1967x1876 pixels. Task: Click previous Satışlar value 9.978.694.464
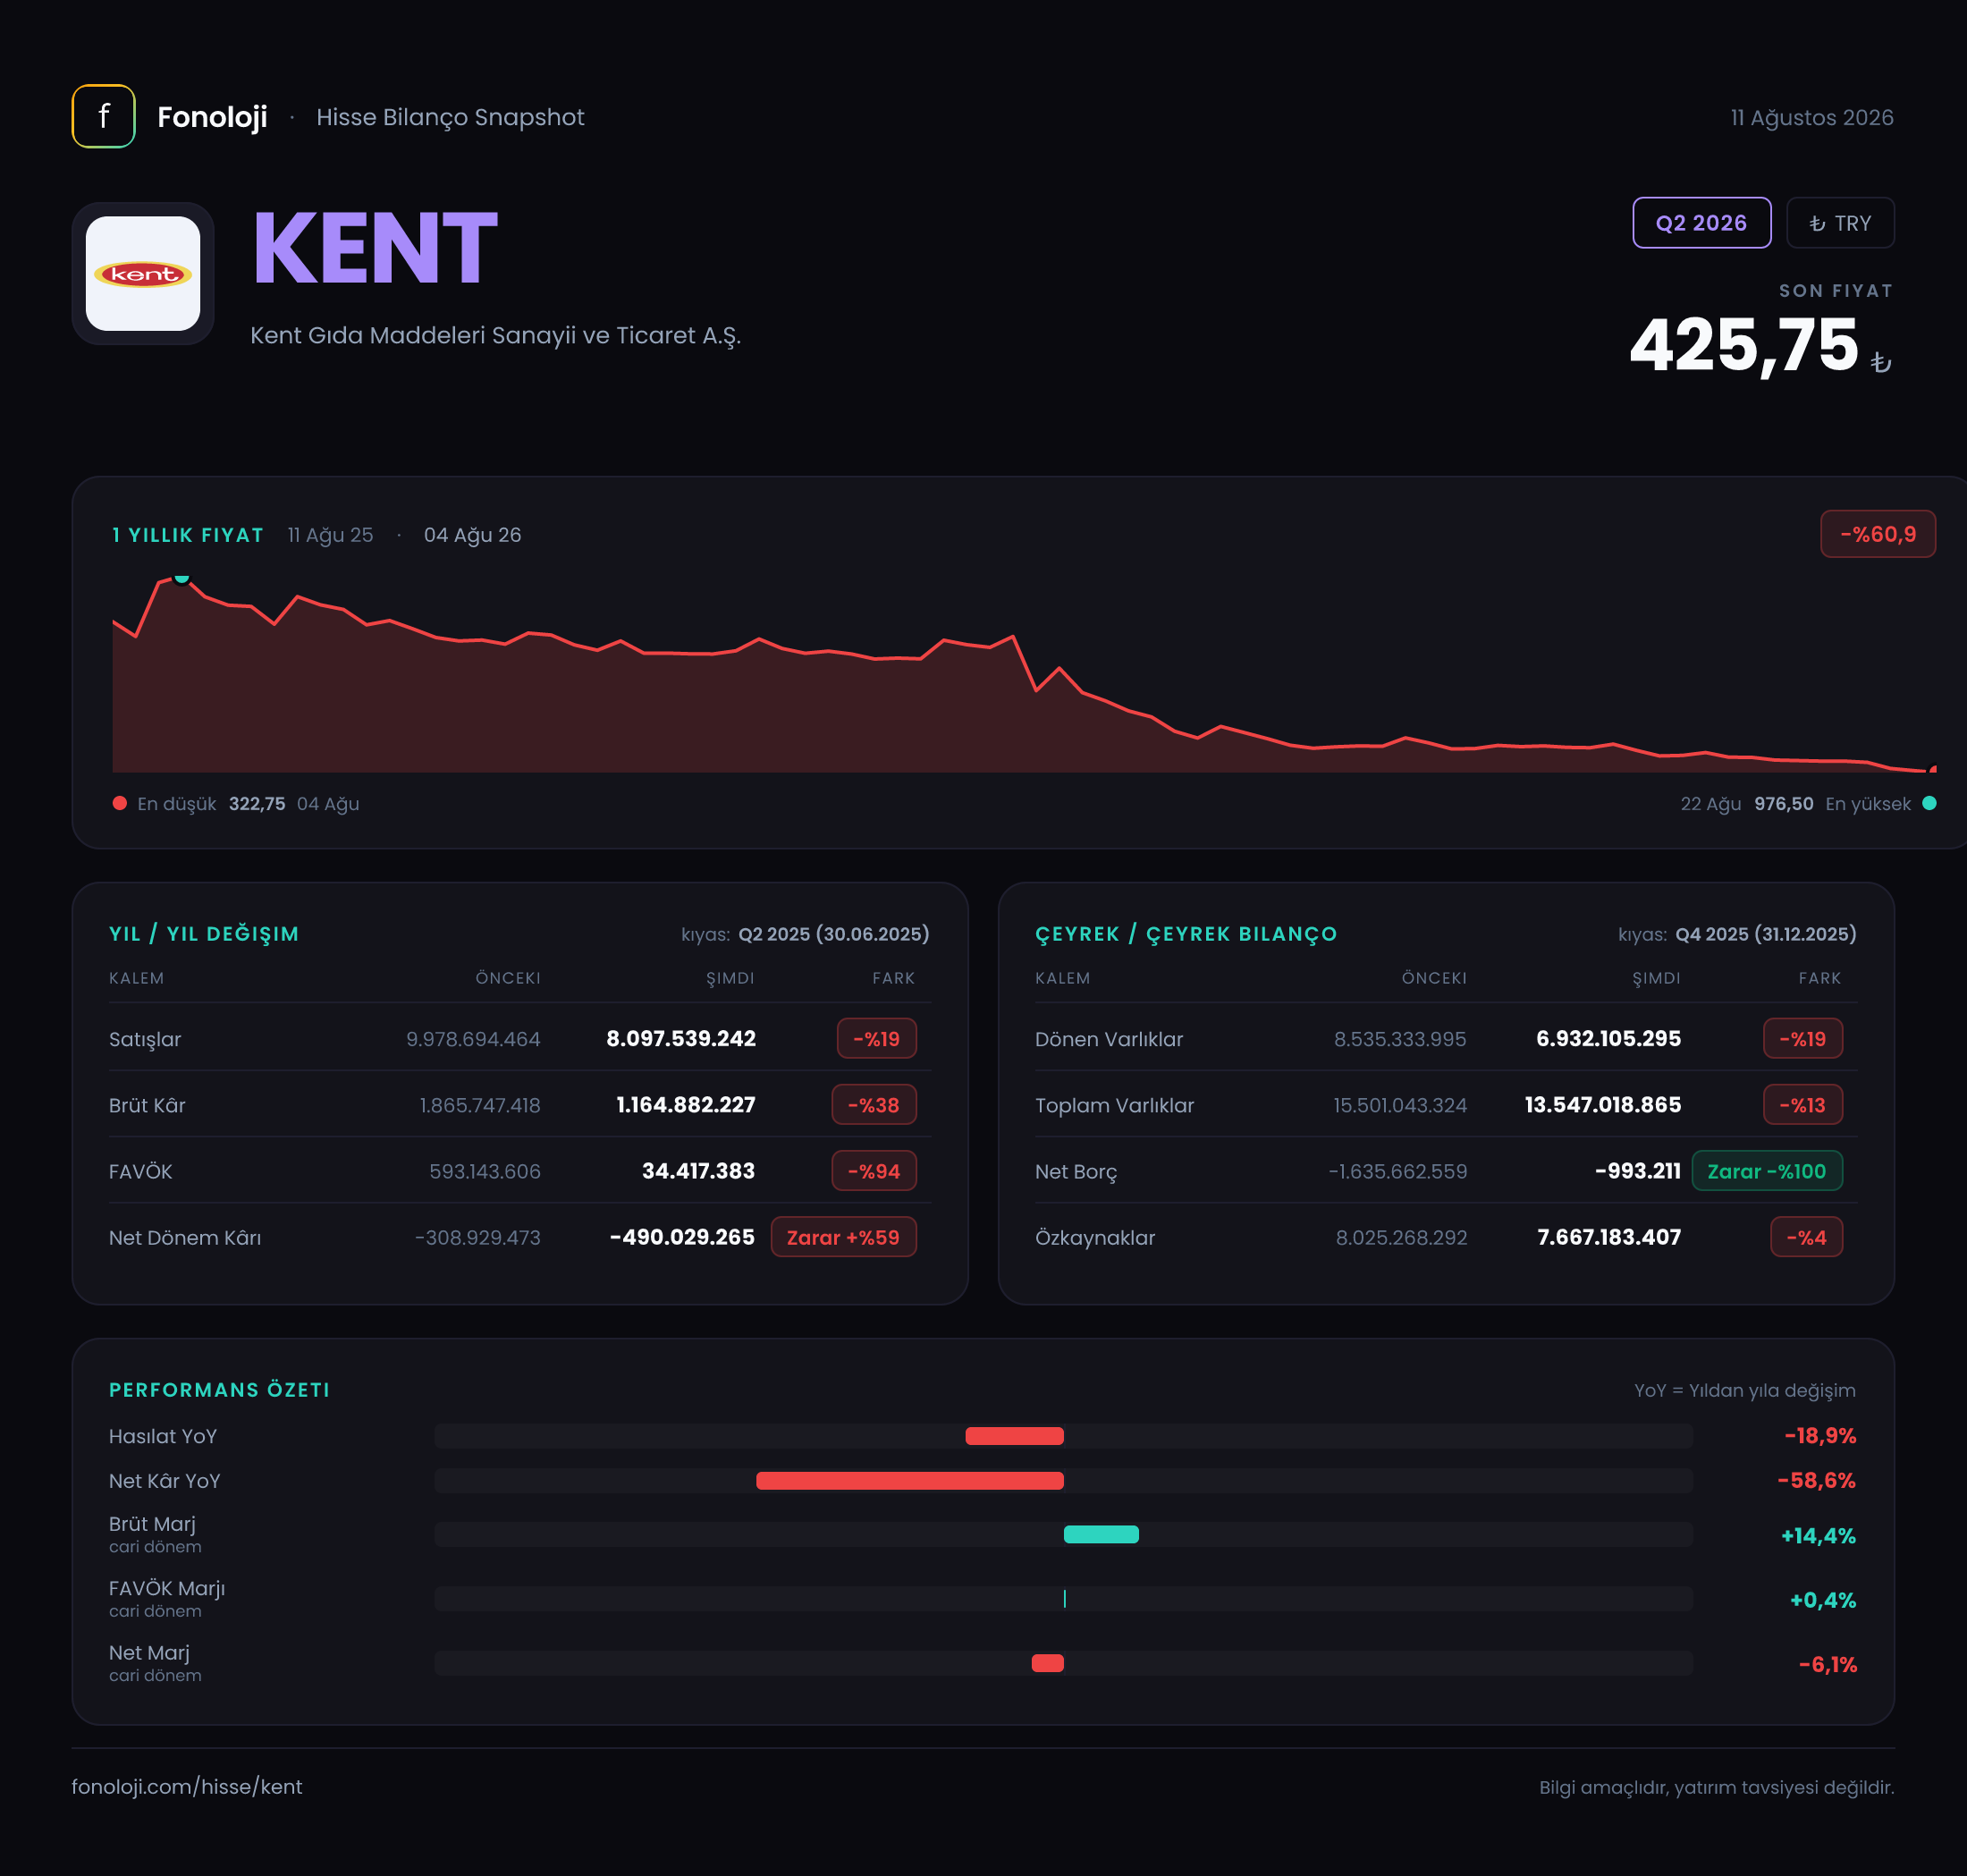pos(473,1039)
